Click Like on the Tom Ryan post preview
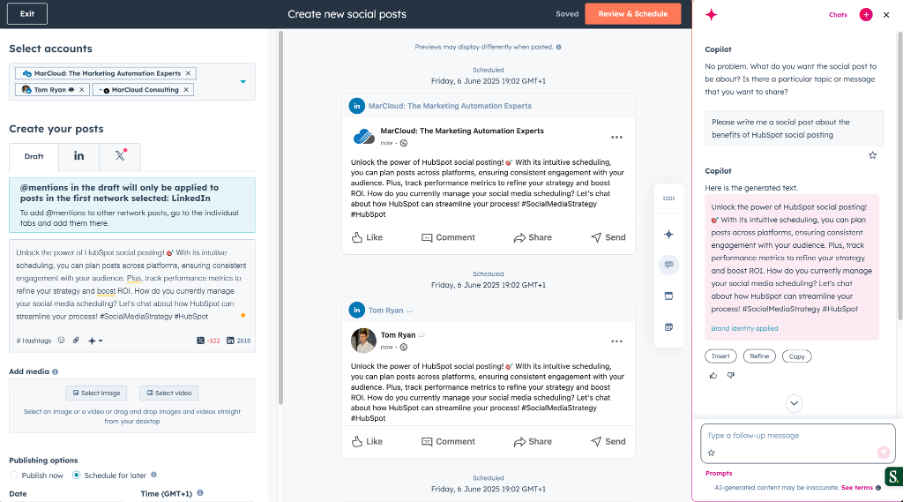Viewport: 904px width, 502px height. [367, 441]
